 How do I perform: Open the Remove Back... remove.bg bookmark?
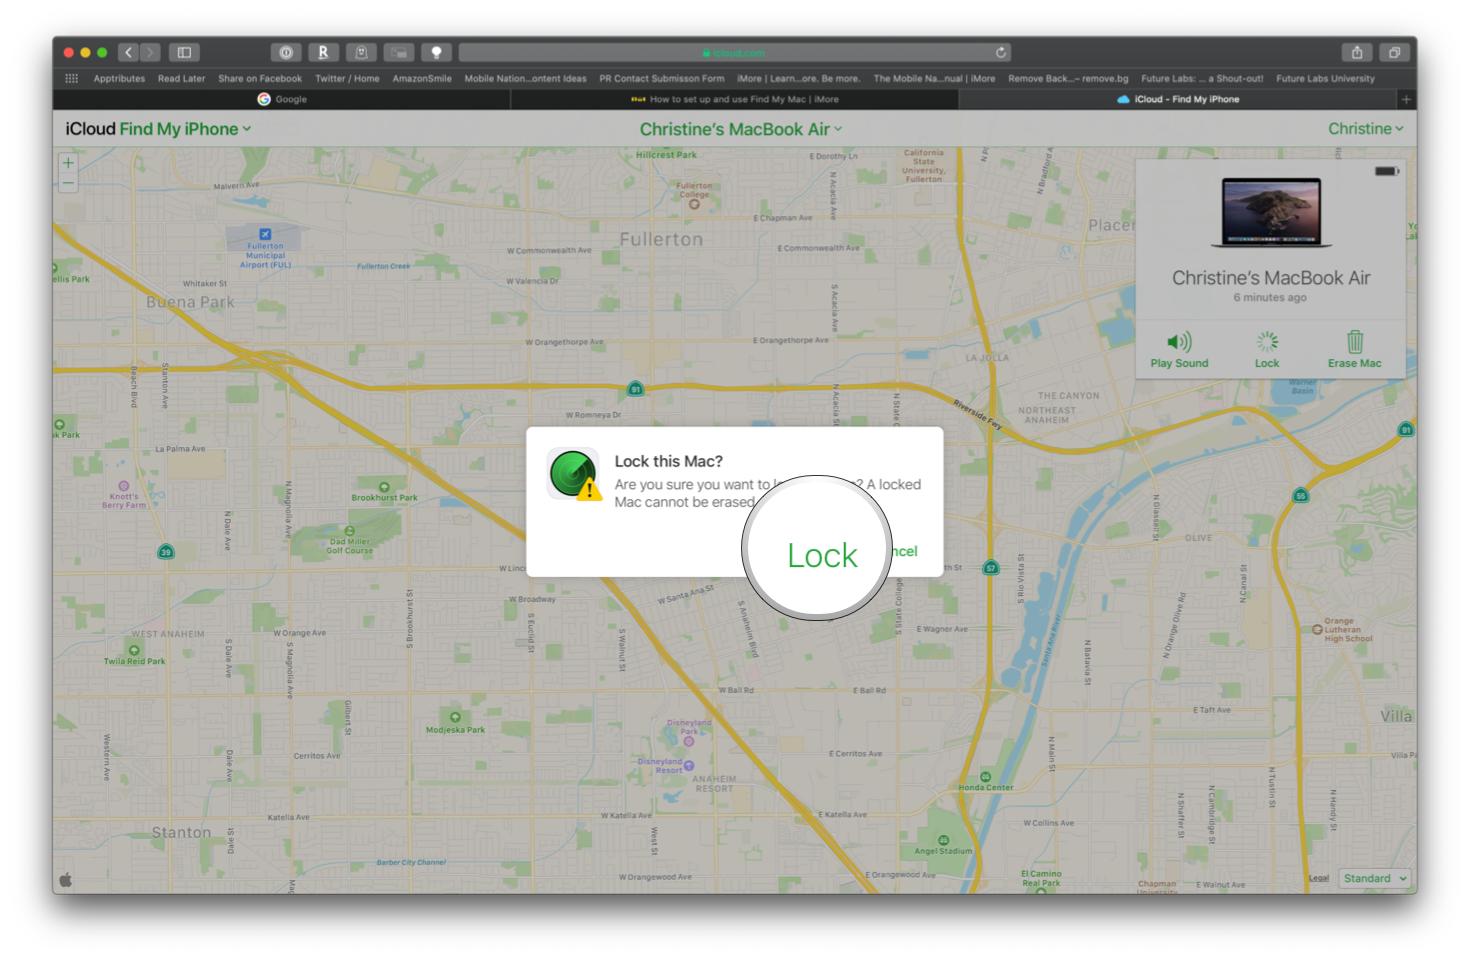click(x=1068, y=78)
